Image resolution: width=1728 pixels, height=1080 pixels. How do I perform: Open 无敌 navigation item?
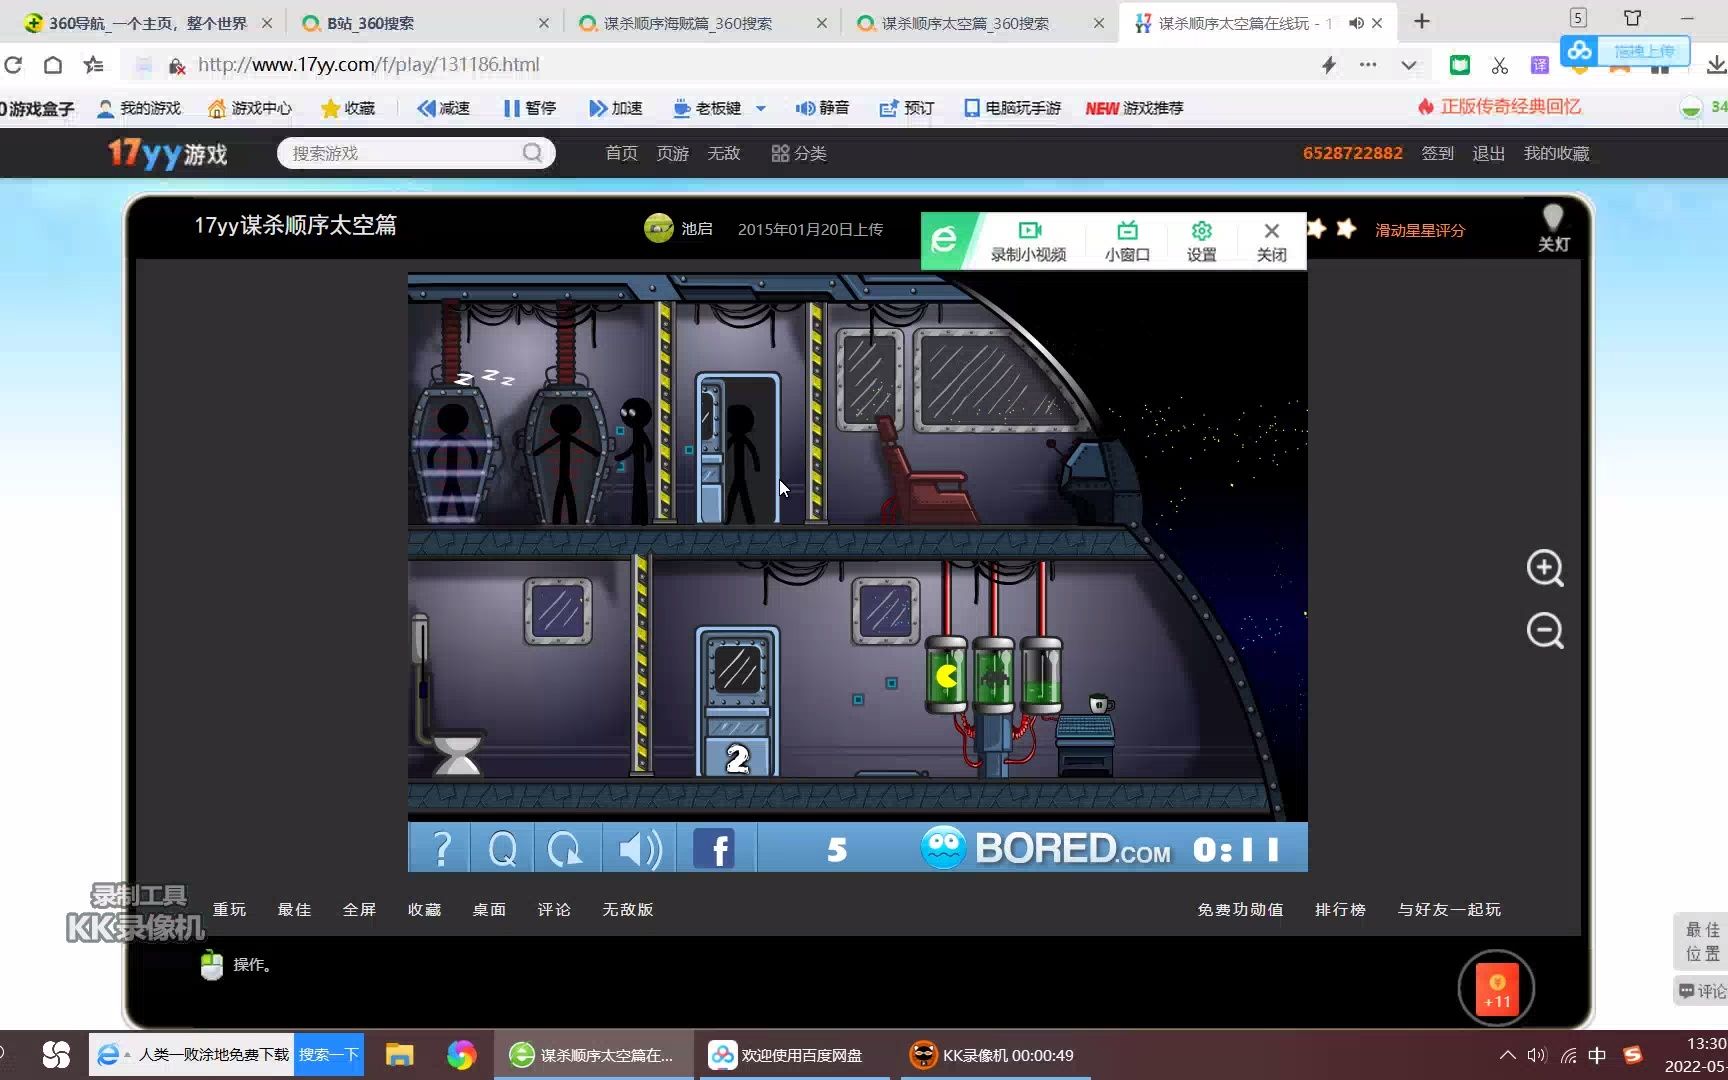723,153
